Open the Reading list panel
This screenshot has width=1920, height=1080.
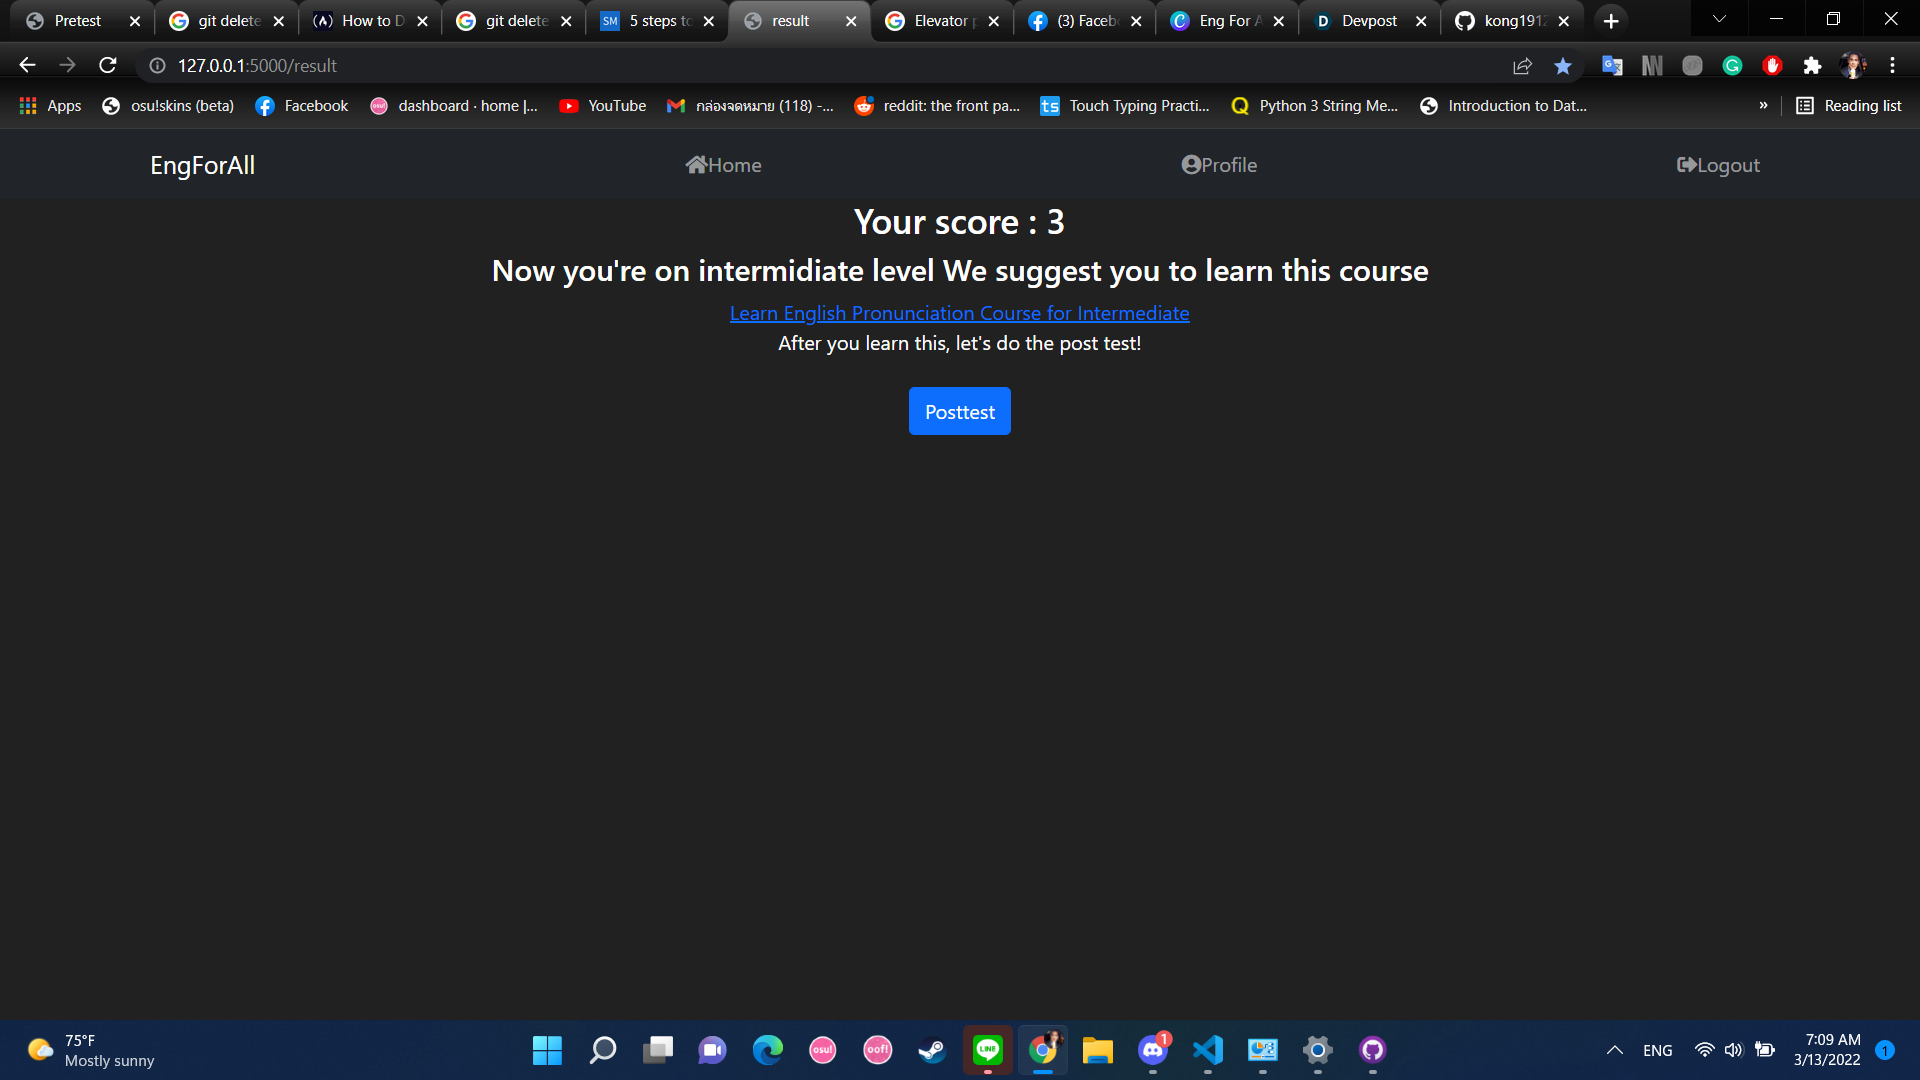click(1848, 106)
